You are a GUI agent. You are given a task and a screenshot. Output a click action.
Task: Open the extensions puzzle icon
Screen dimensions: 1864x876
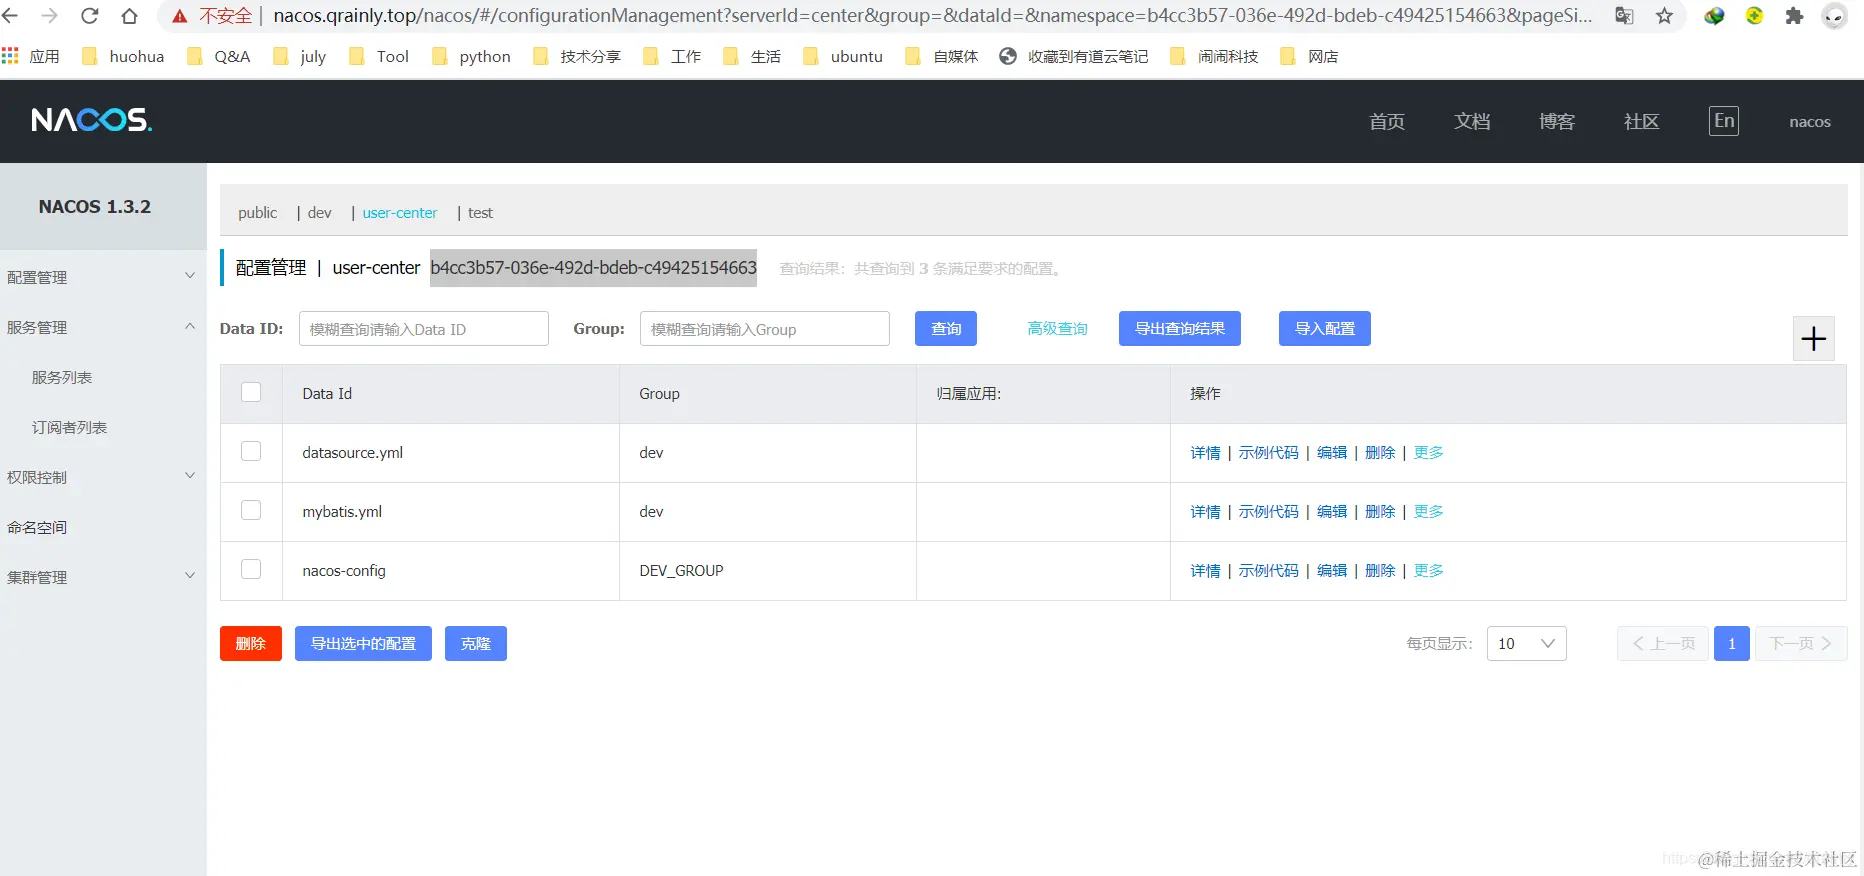(x=1794, y=16)
